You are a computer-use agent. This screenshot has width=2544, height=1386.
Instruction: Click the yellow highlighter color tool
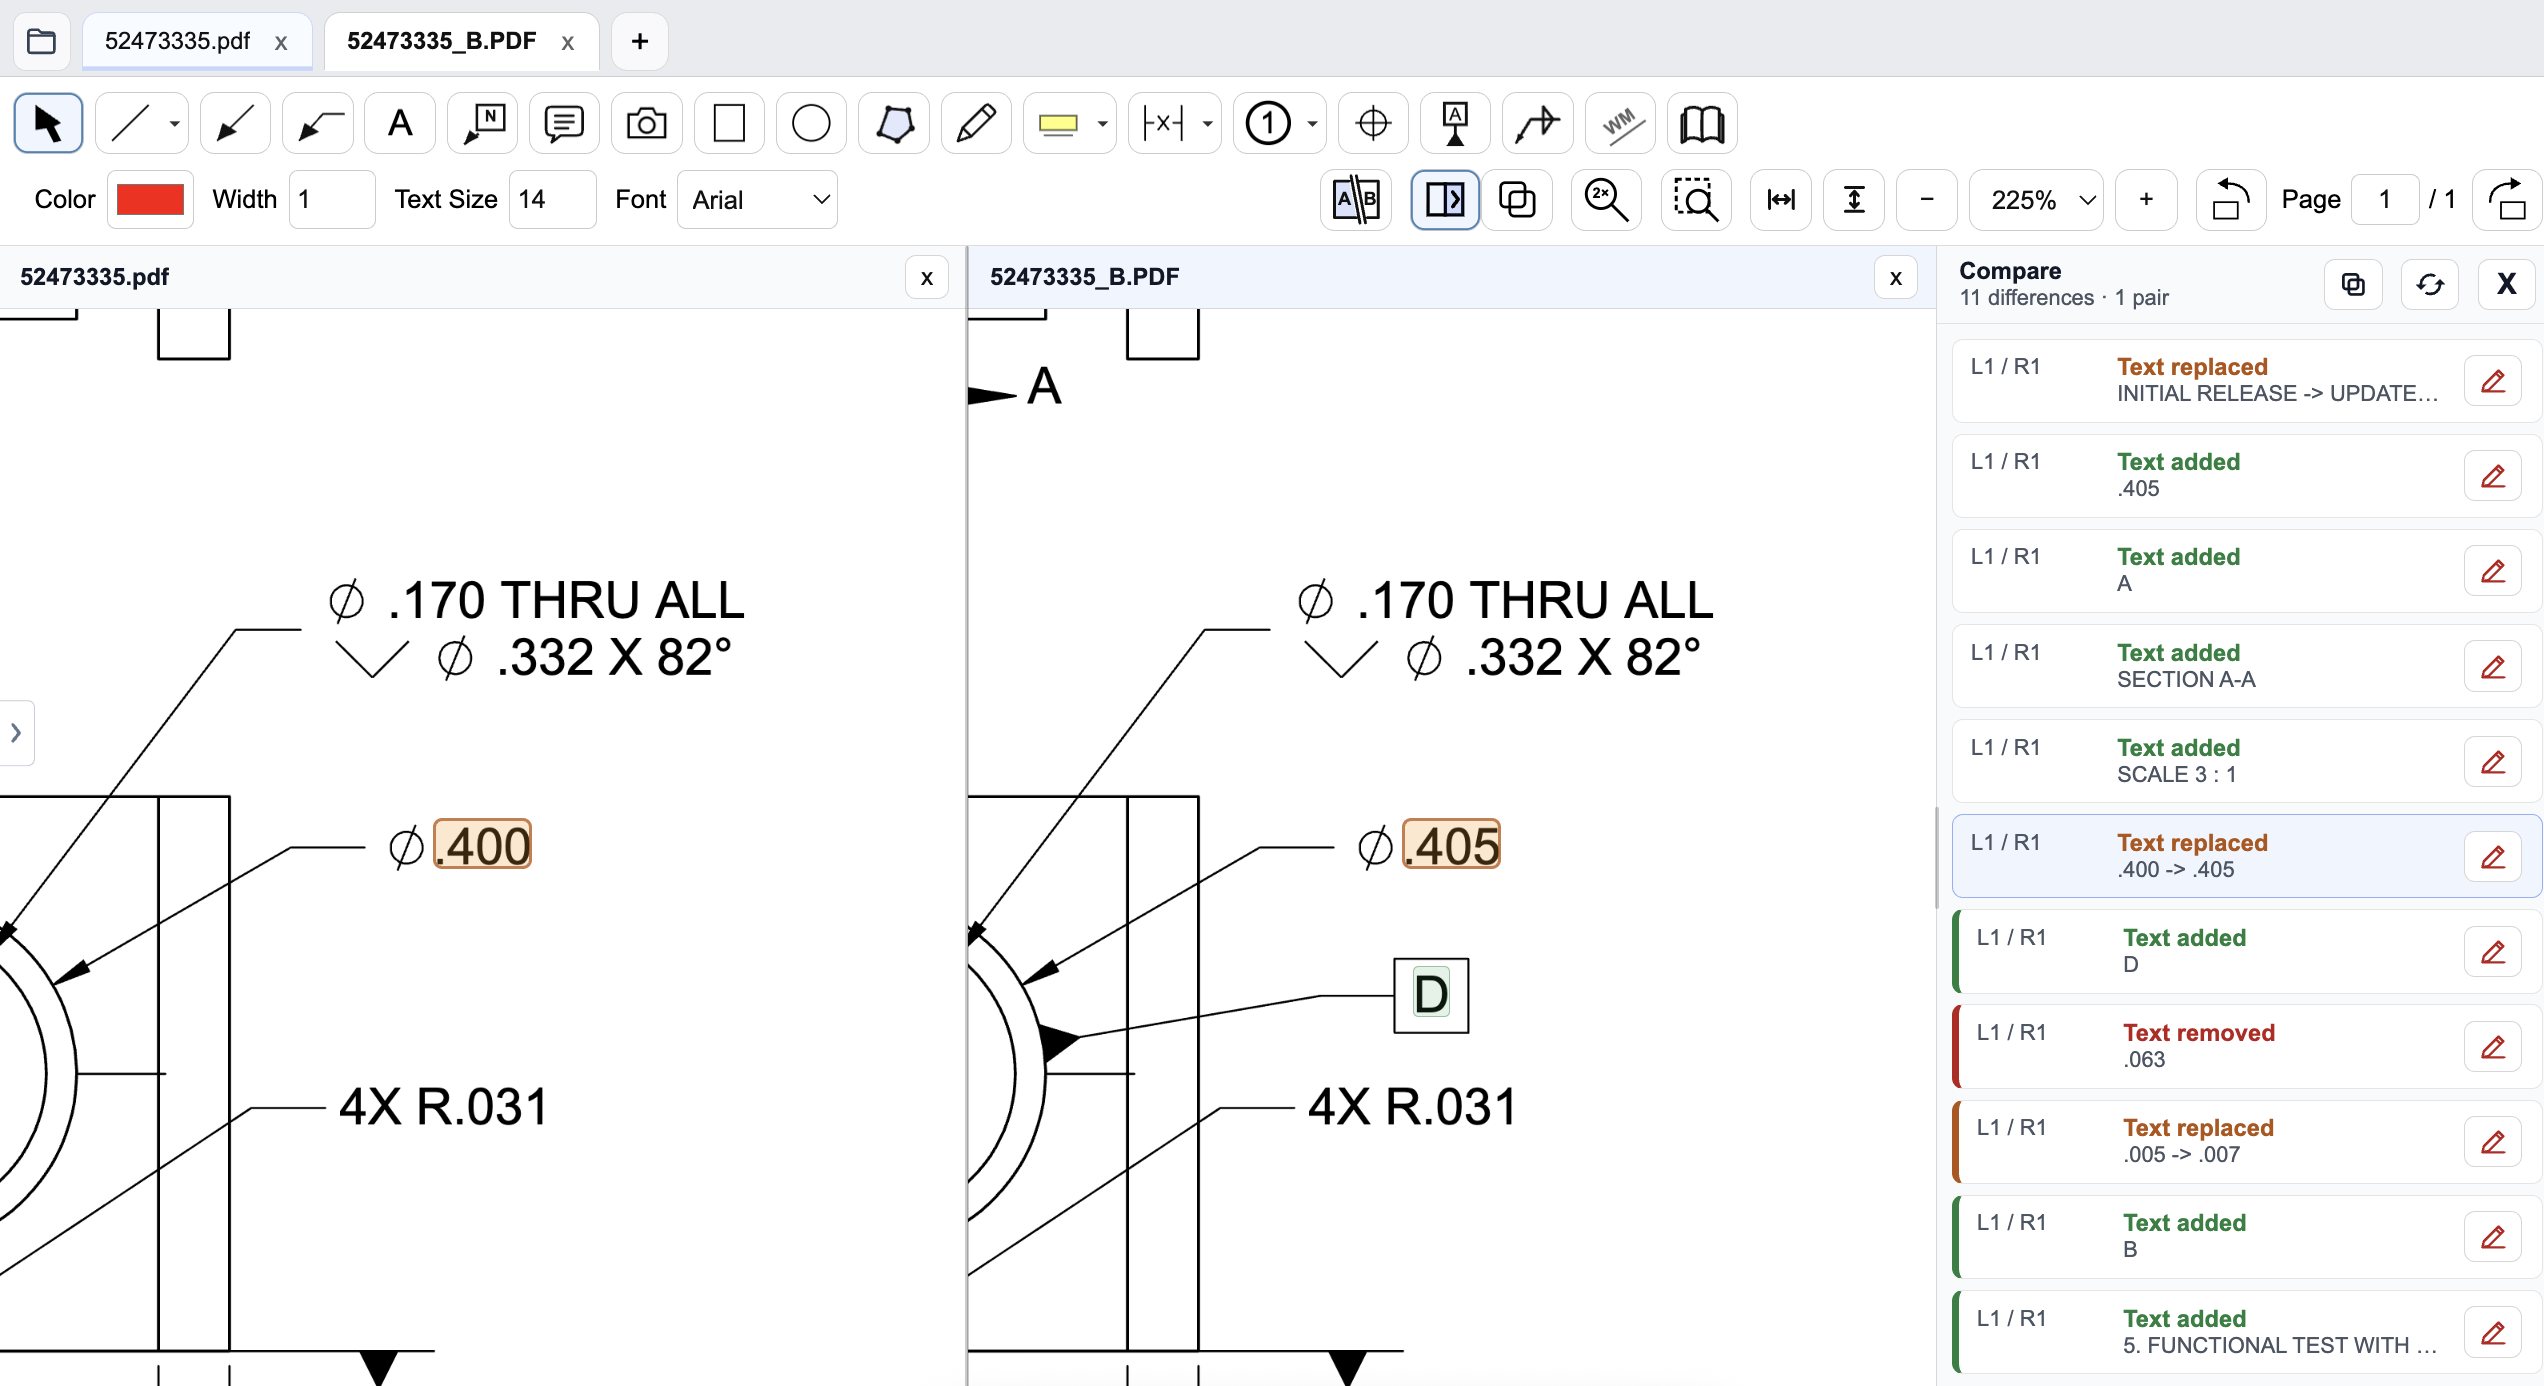tap(1058, 124)
